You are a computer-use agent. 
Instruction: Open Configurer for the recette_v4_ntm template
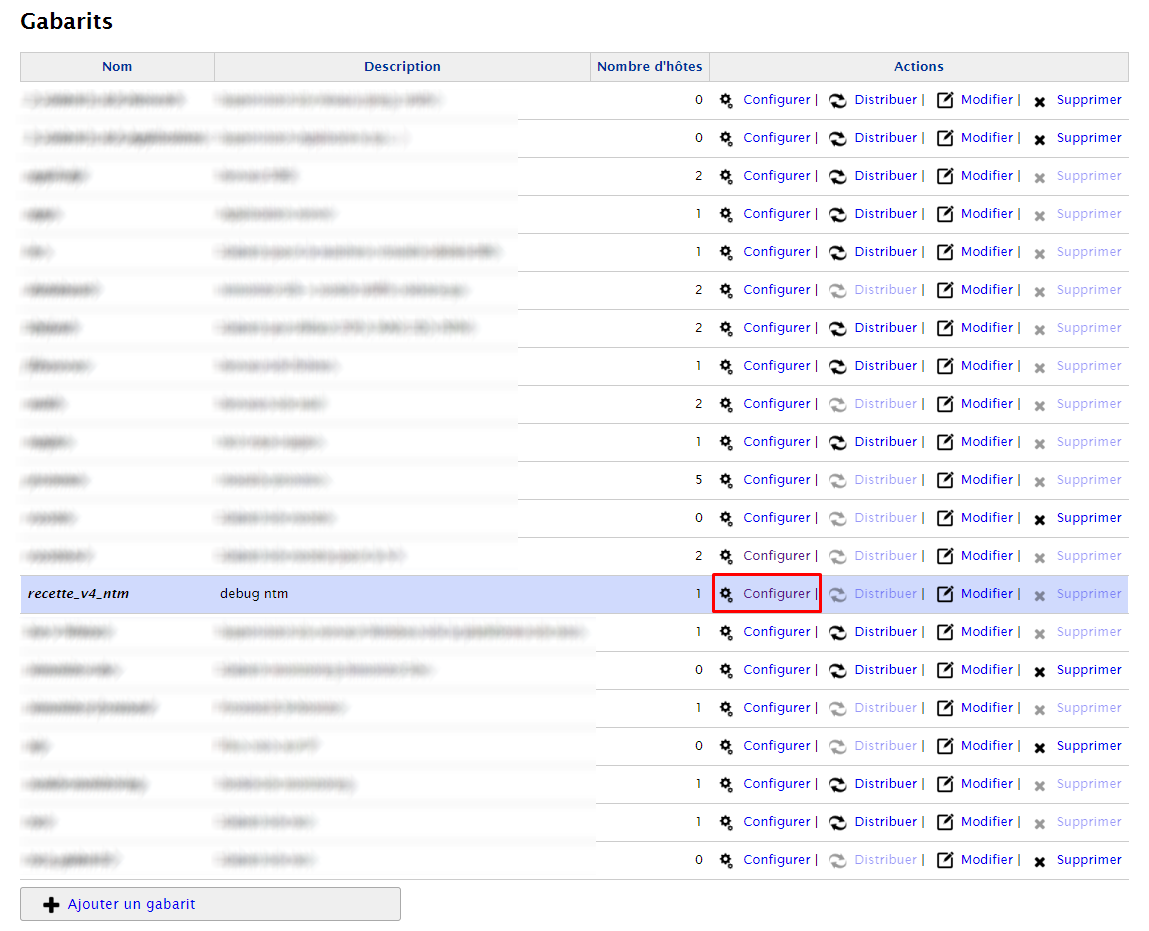pos(777,593)
